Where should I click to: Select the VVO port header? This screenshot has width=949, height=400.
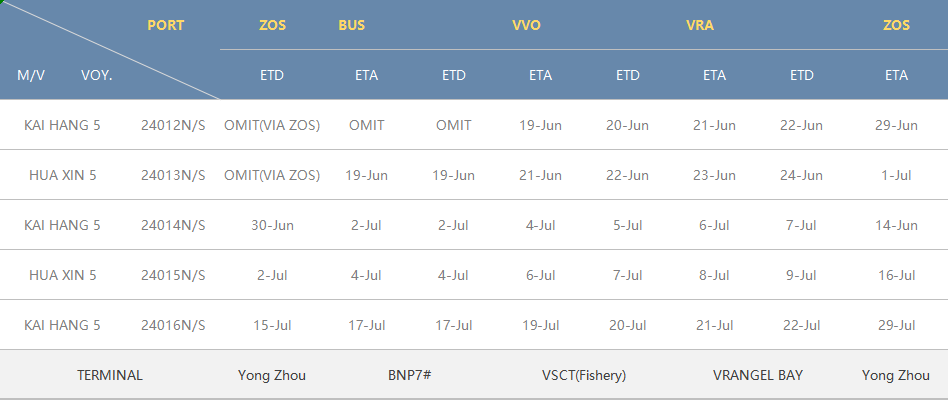[x=526, y=25]
